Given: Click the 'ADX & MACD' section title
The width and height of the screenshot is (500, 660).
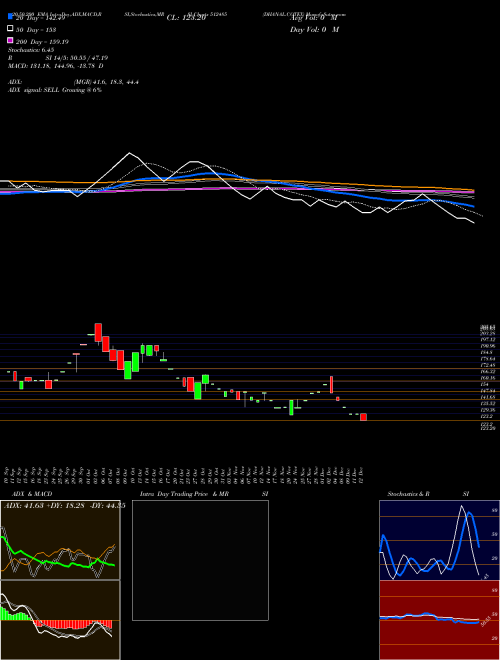Looking at the screenshot, I should [x=32, y=494].
